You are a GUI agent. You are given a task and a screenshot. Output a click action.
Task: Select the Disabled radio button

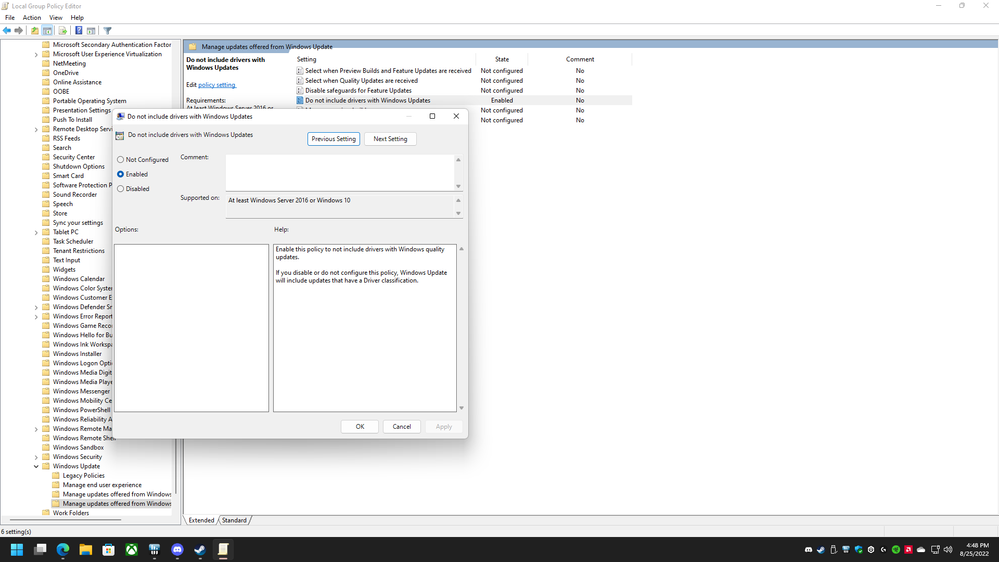click(120, 189)
